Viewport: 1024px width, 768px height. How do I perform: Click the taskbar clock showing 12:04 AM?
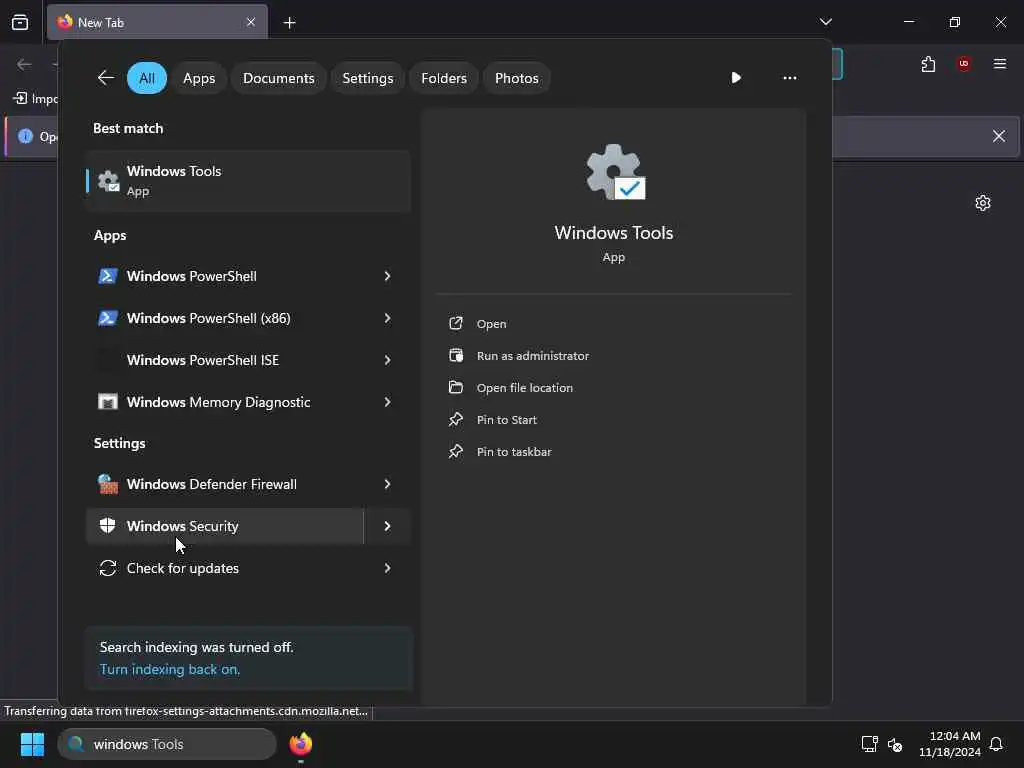tap(950, 744)
